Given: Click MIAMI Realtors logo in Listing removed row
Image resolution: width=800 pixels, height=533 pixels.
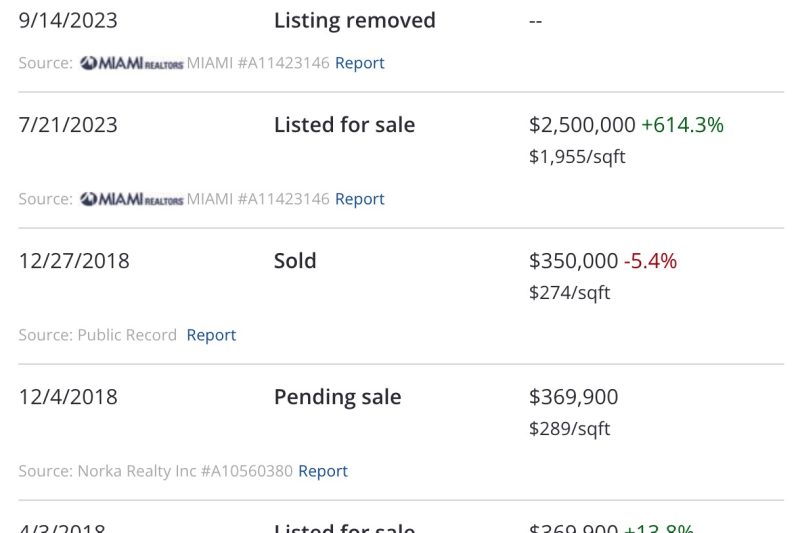Looking at the screenshot, I should pyautogui.click(x=131, y=63).
